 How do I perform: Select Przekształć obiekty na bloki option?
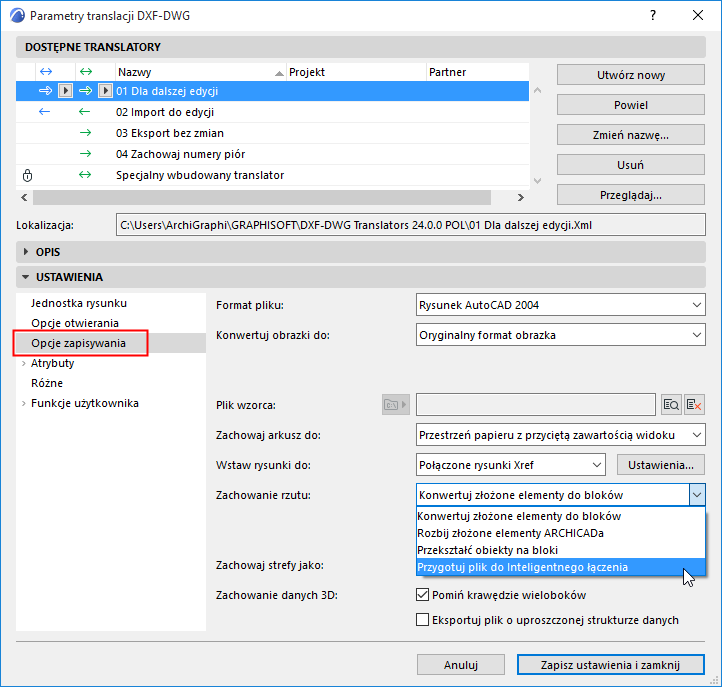(487, 550)
